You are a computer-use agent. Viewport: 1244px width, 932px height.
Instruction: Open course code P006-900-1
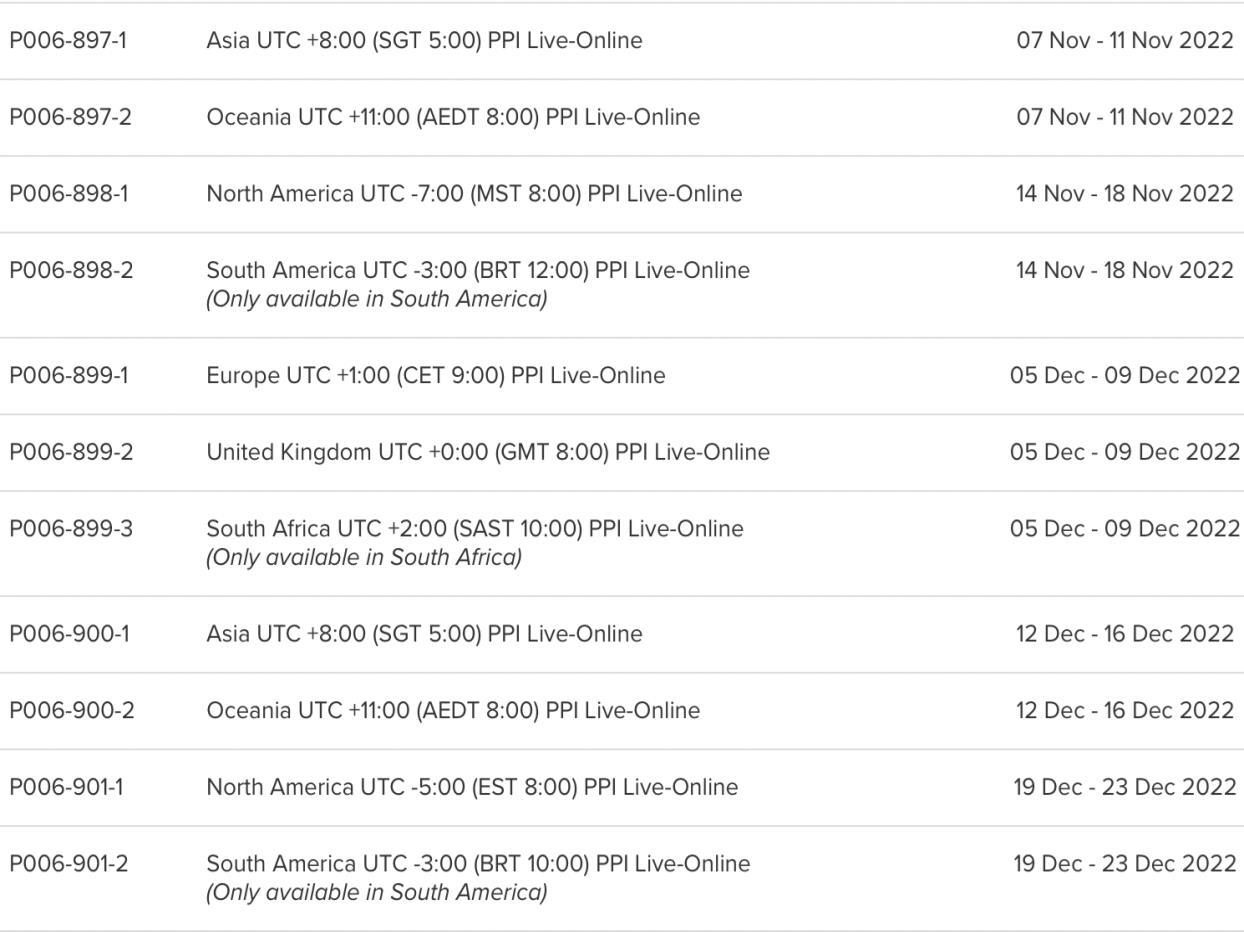[69, 634]
